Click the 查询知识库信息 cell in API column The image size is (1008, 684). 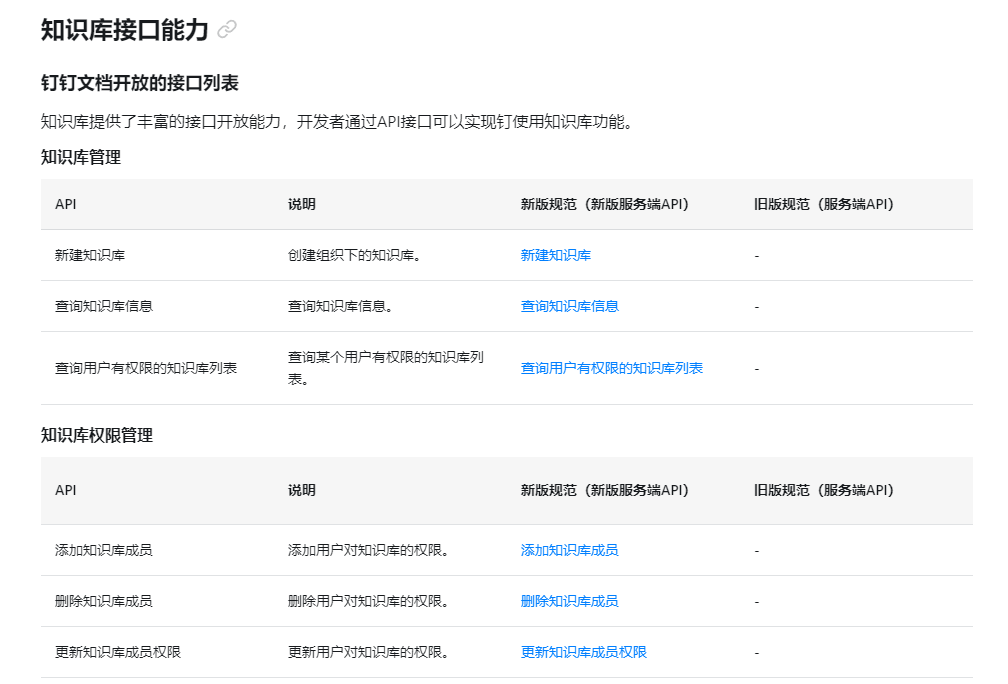click(x=104, y=306)
